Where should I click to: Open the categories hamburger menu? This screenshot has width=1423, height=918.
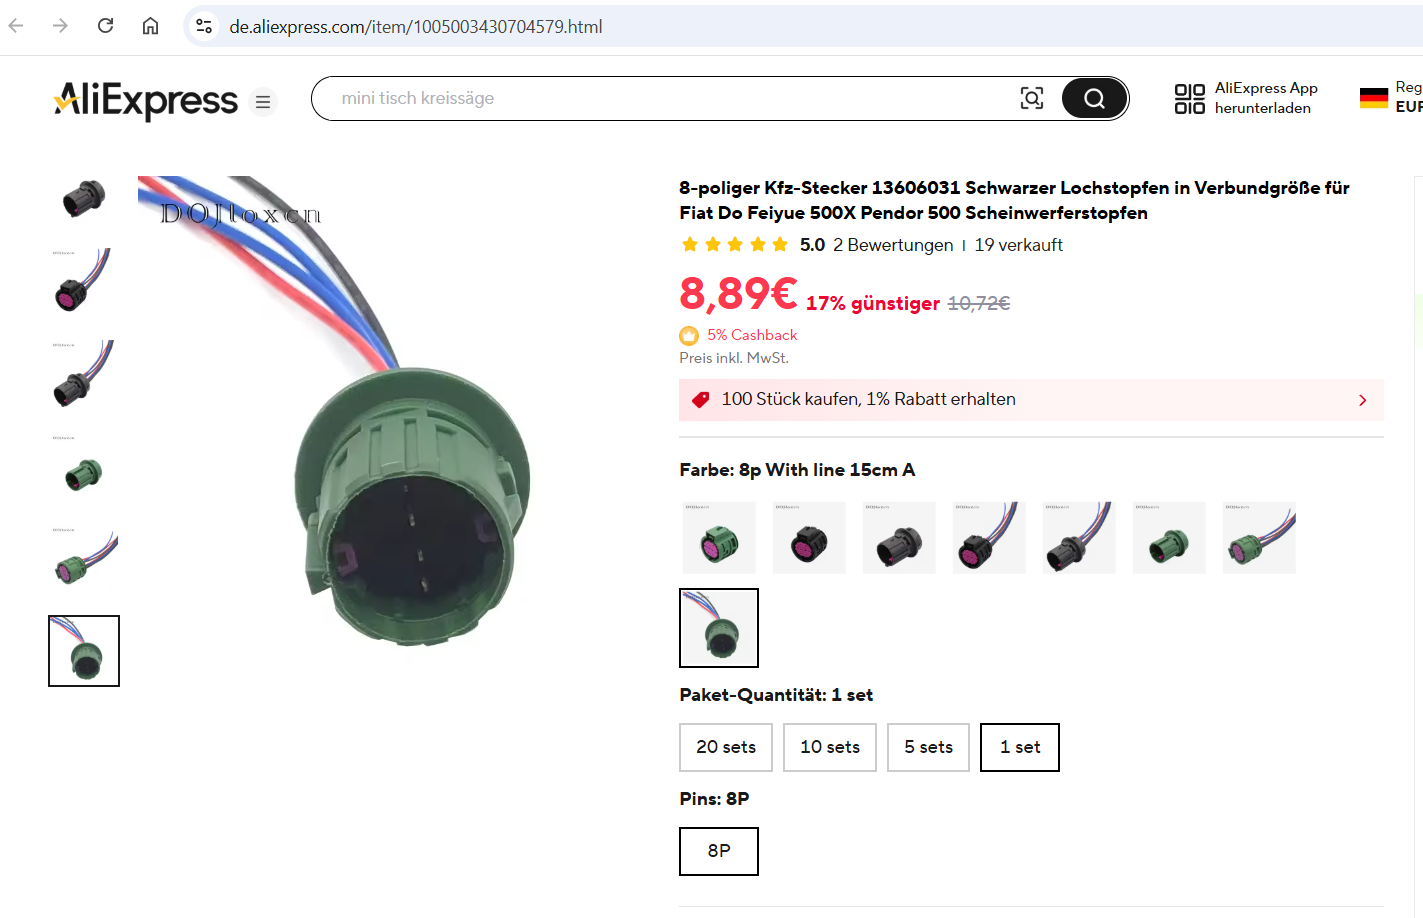point(263,102)
